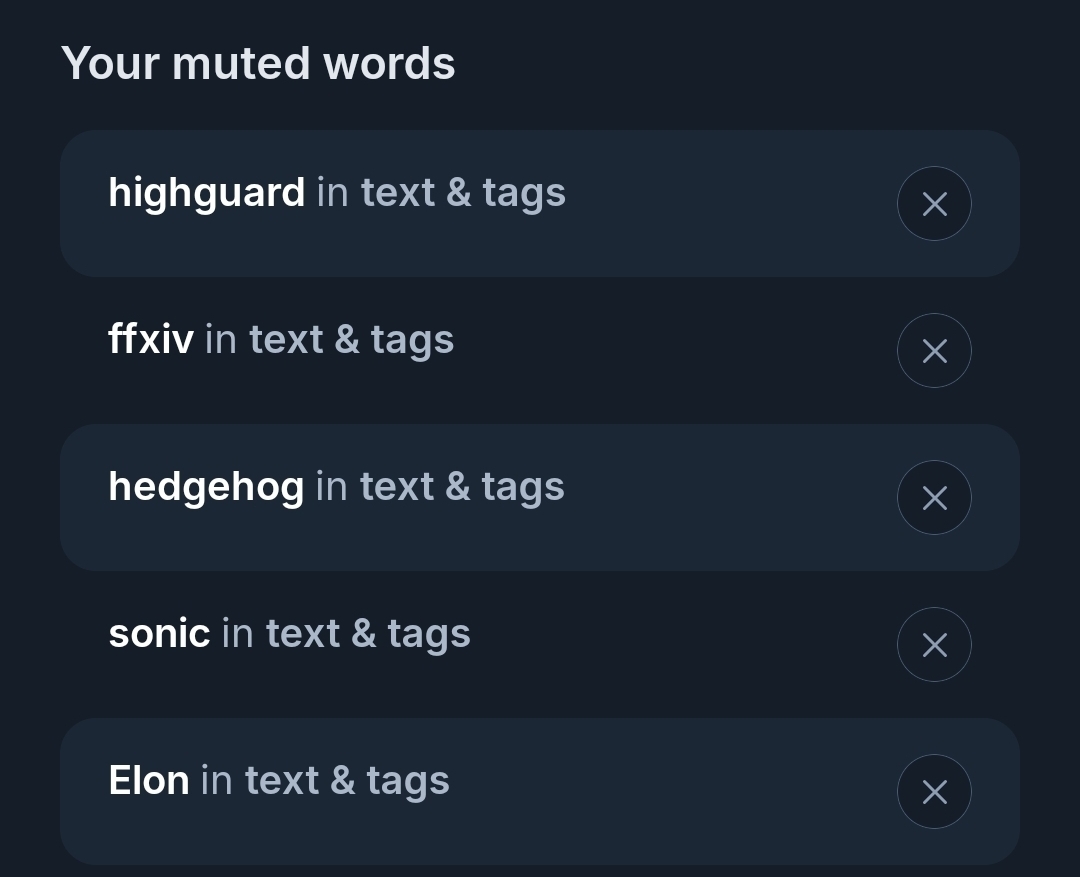Click the Your muted words heading
1080x877 pixels.
tap(258, 64)
